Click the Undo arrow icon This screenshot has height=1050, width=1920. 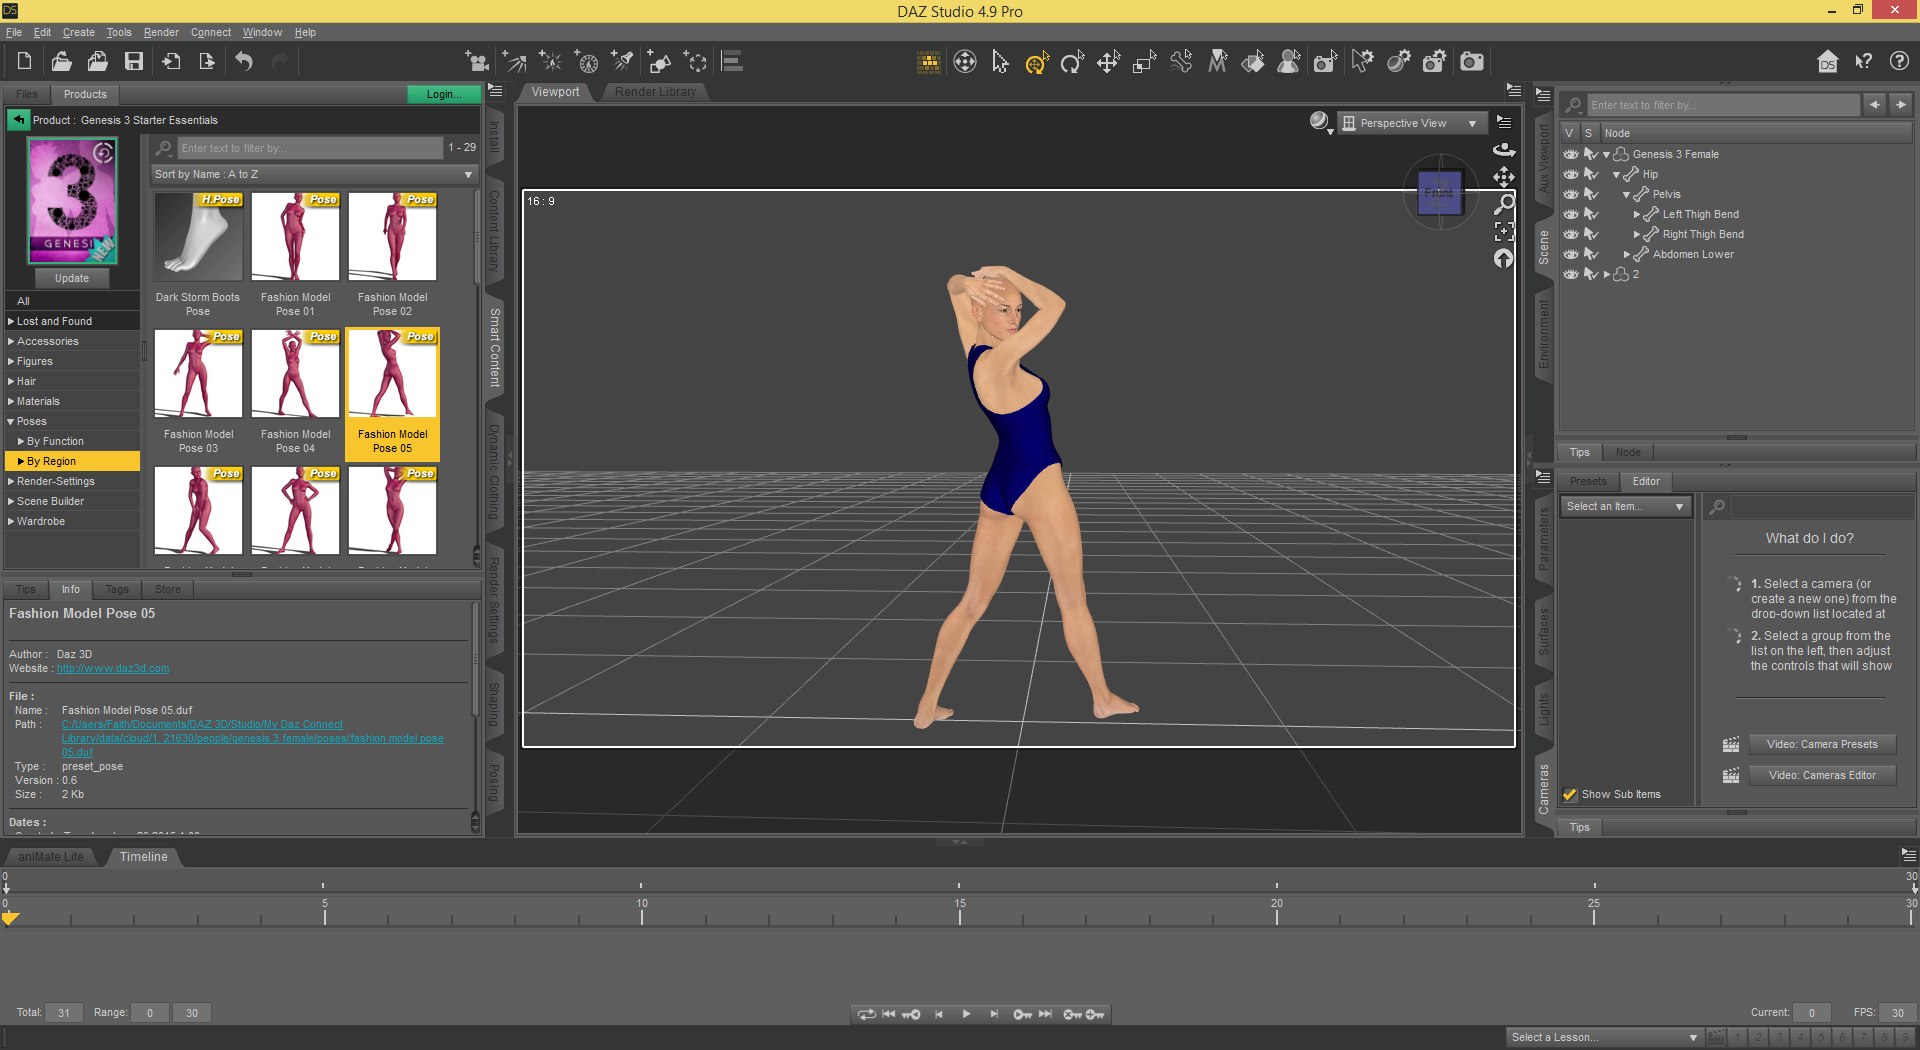click(244, 62)
